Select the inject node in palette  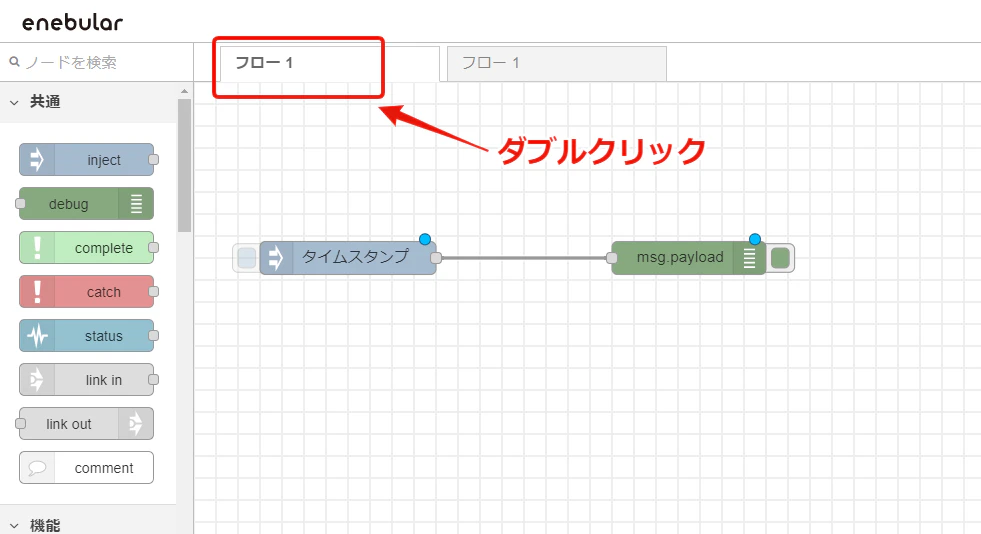86,159
